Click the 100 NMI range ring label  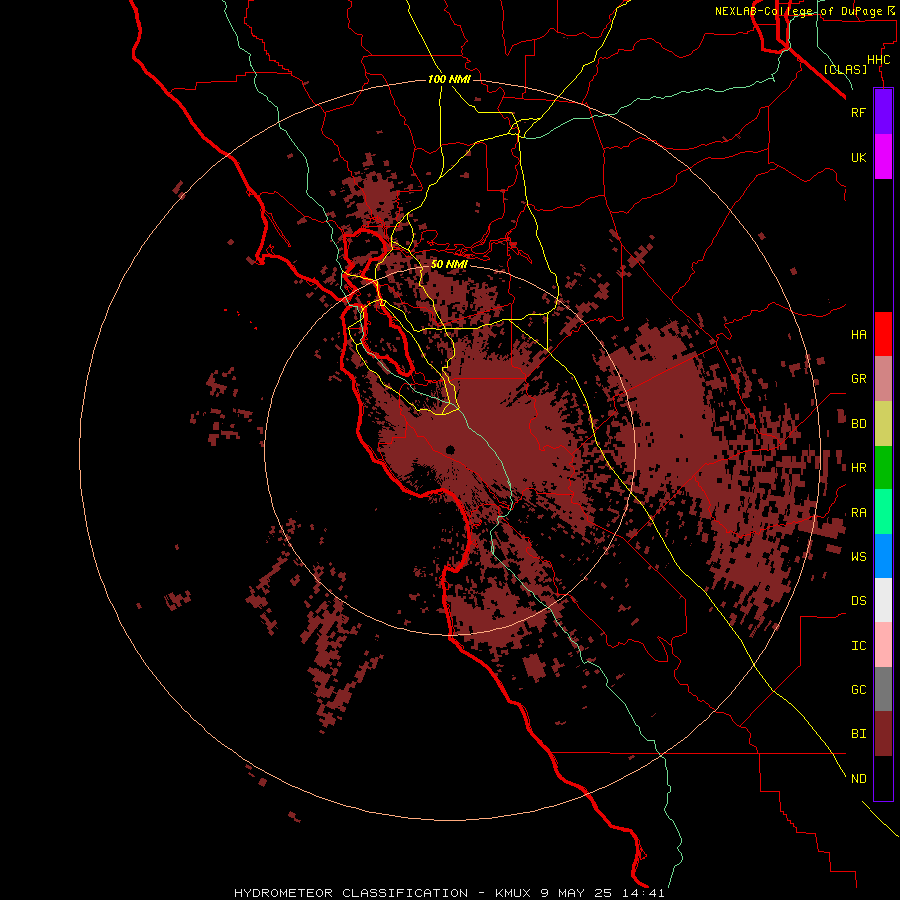tap(449, 79)
